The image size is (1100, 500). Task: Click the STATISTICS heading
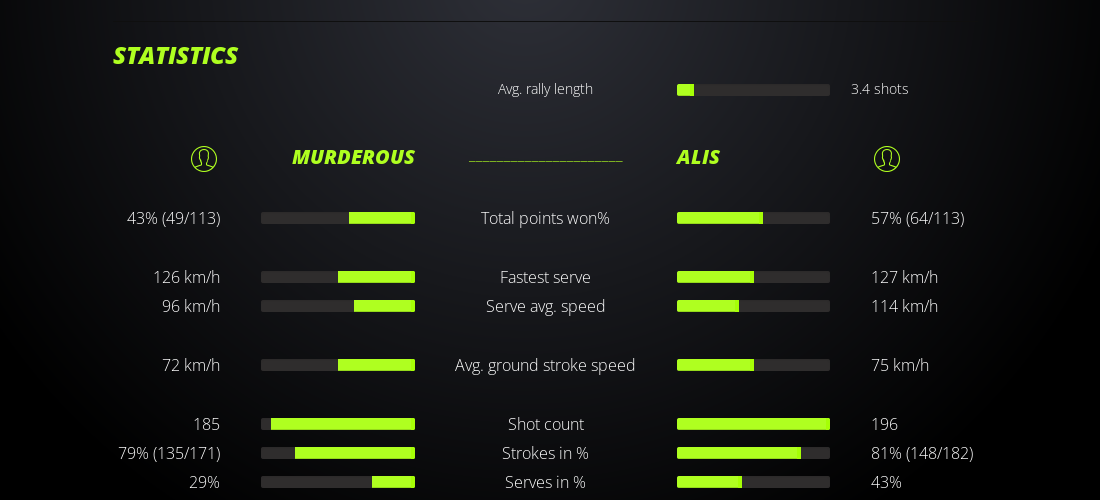click(175, 56)
